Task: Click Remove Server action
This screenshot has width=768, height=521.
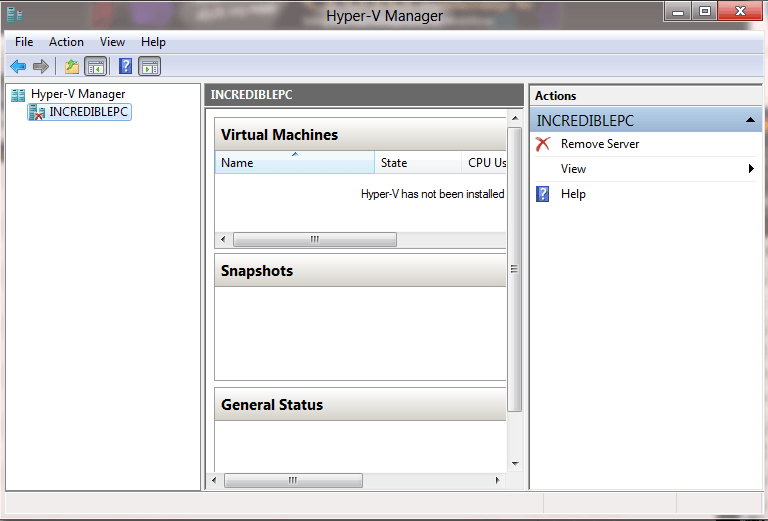Action: click(600, 144)
